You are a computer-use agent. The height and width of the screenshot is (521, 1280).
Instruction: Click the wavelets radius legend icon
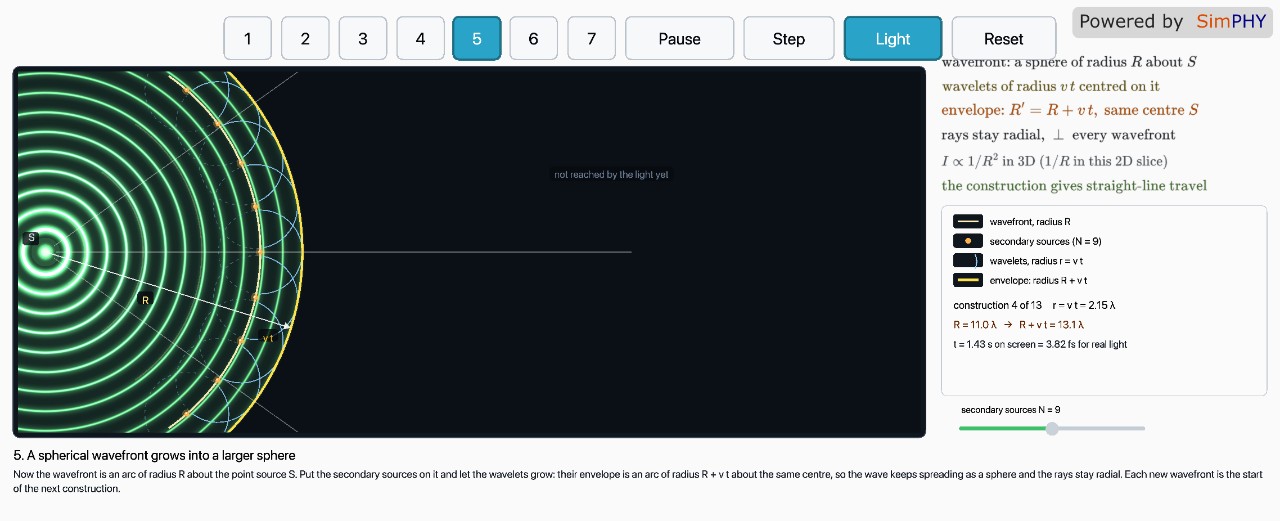[968, 260]
